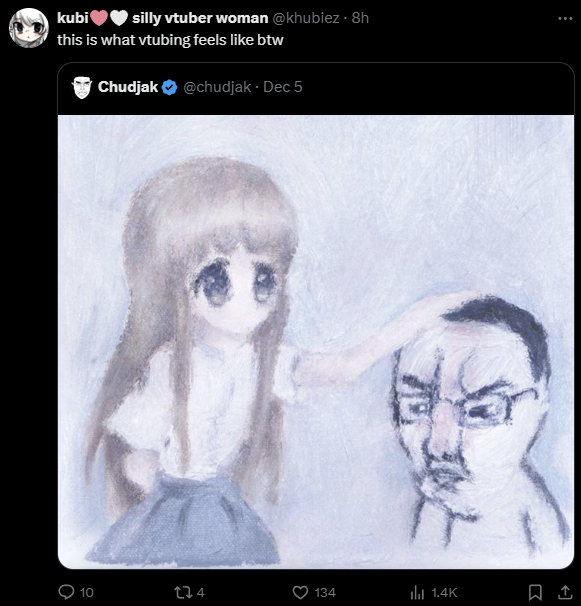Screen dimensions: 581x606
Task: View the 1.4K analytics bar-chart icon
Action: click(x=417, y=592)
